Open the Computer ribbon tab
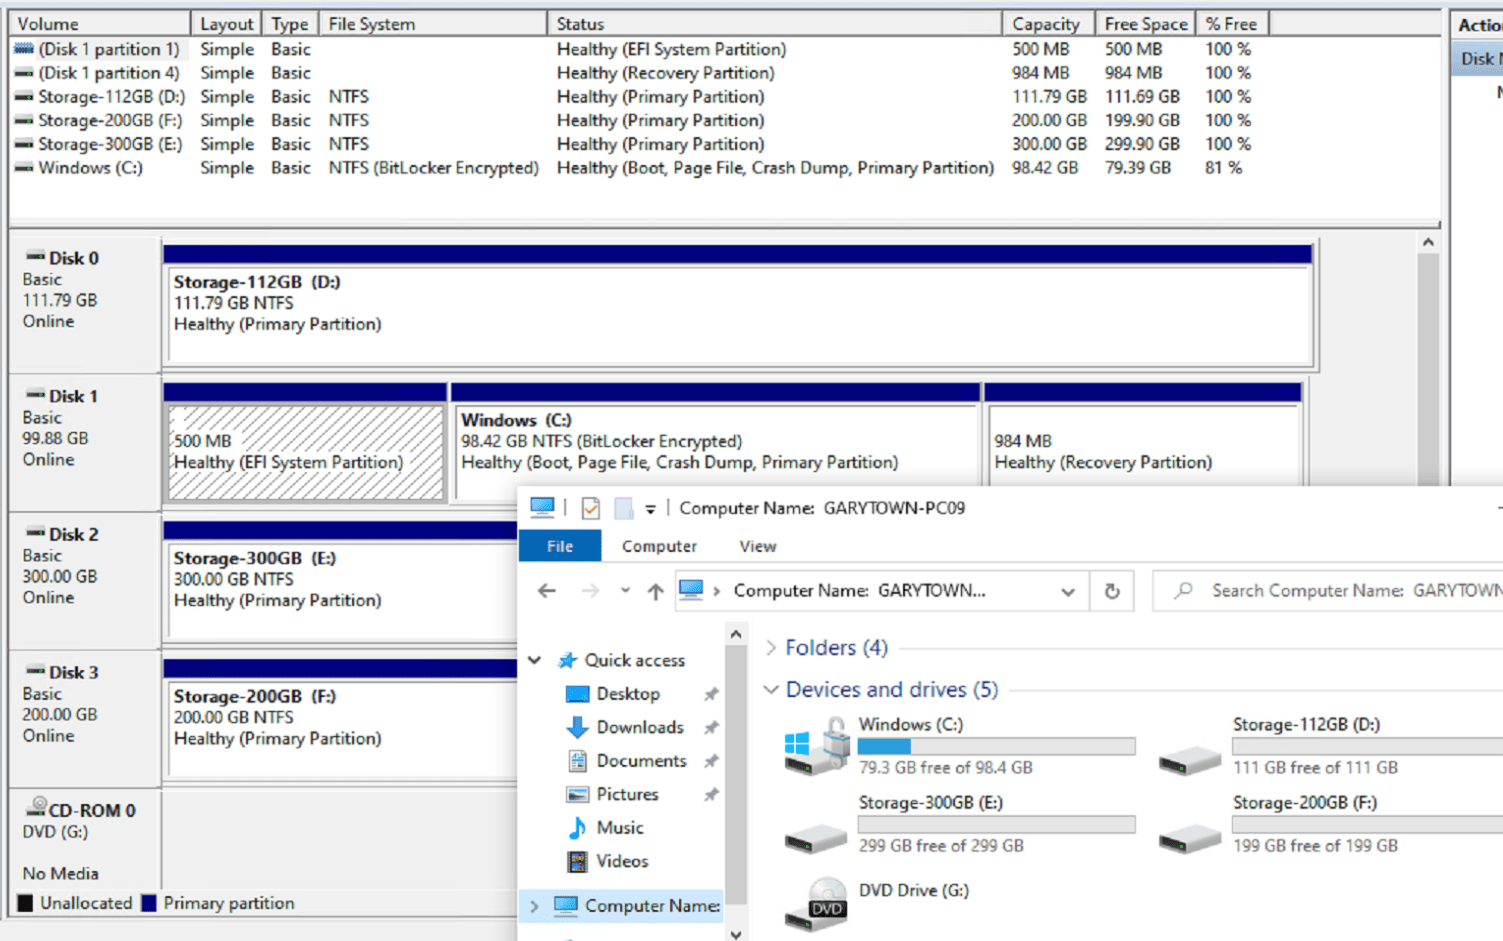Screen dimensions: 1503x941 (x=659, y=546)
